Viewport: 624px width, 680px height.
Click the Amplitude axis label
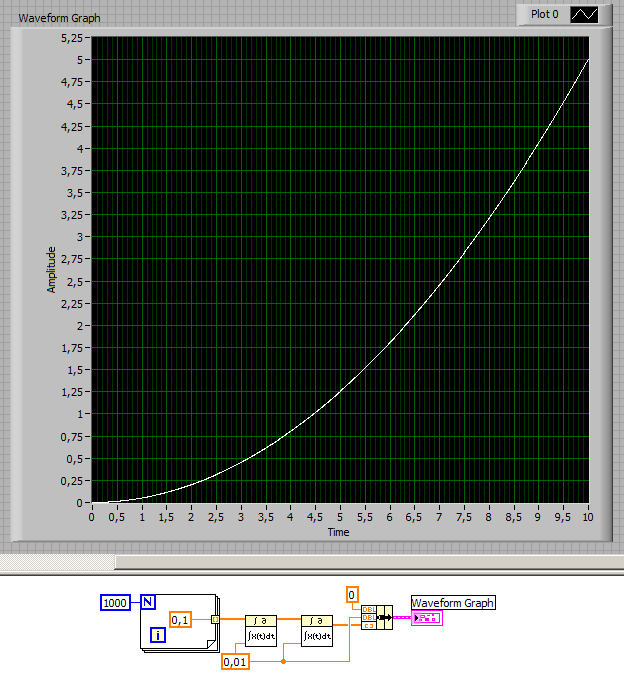pyautogui.click(x=52, y=270)
